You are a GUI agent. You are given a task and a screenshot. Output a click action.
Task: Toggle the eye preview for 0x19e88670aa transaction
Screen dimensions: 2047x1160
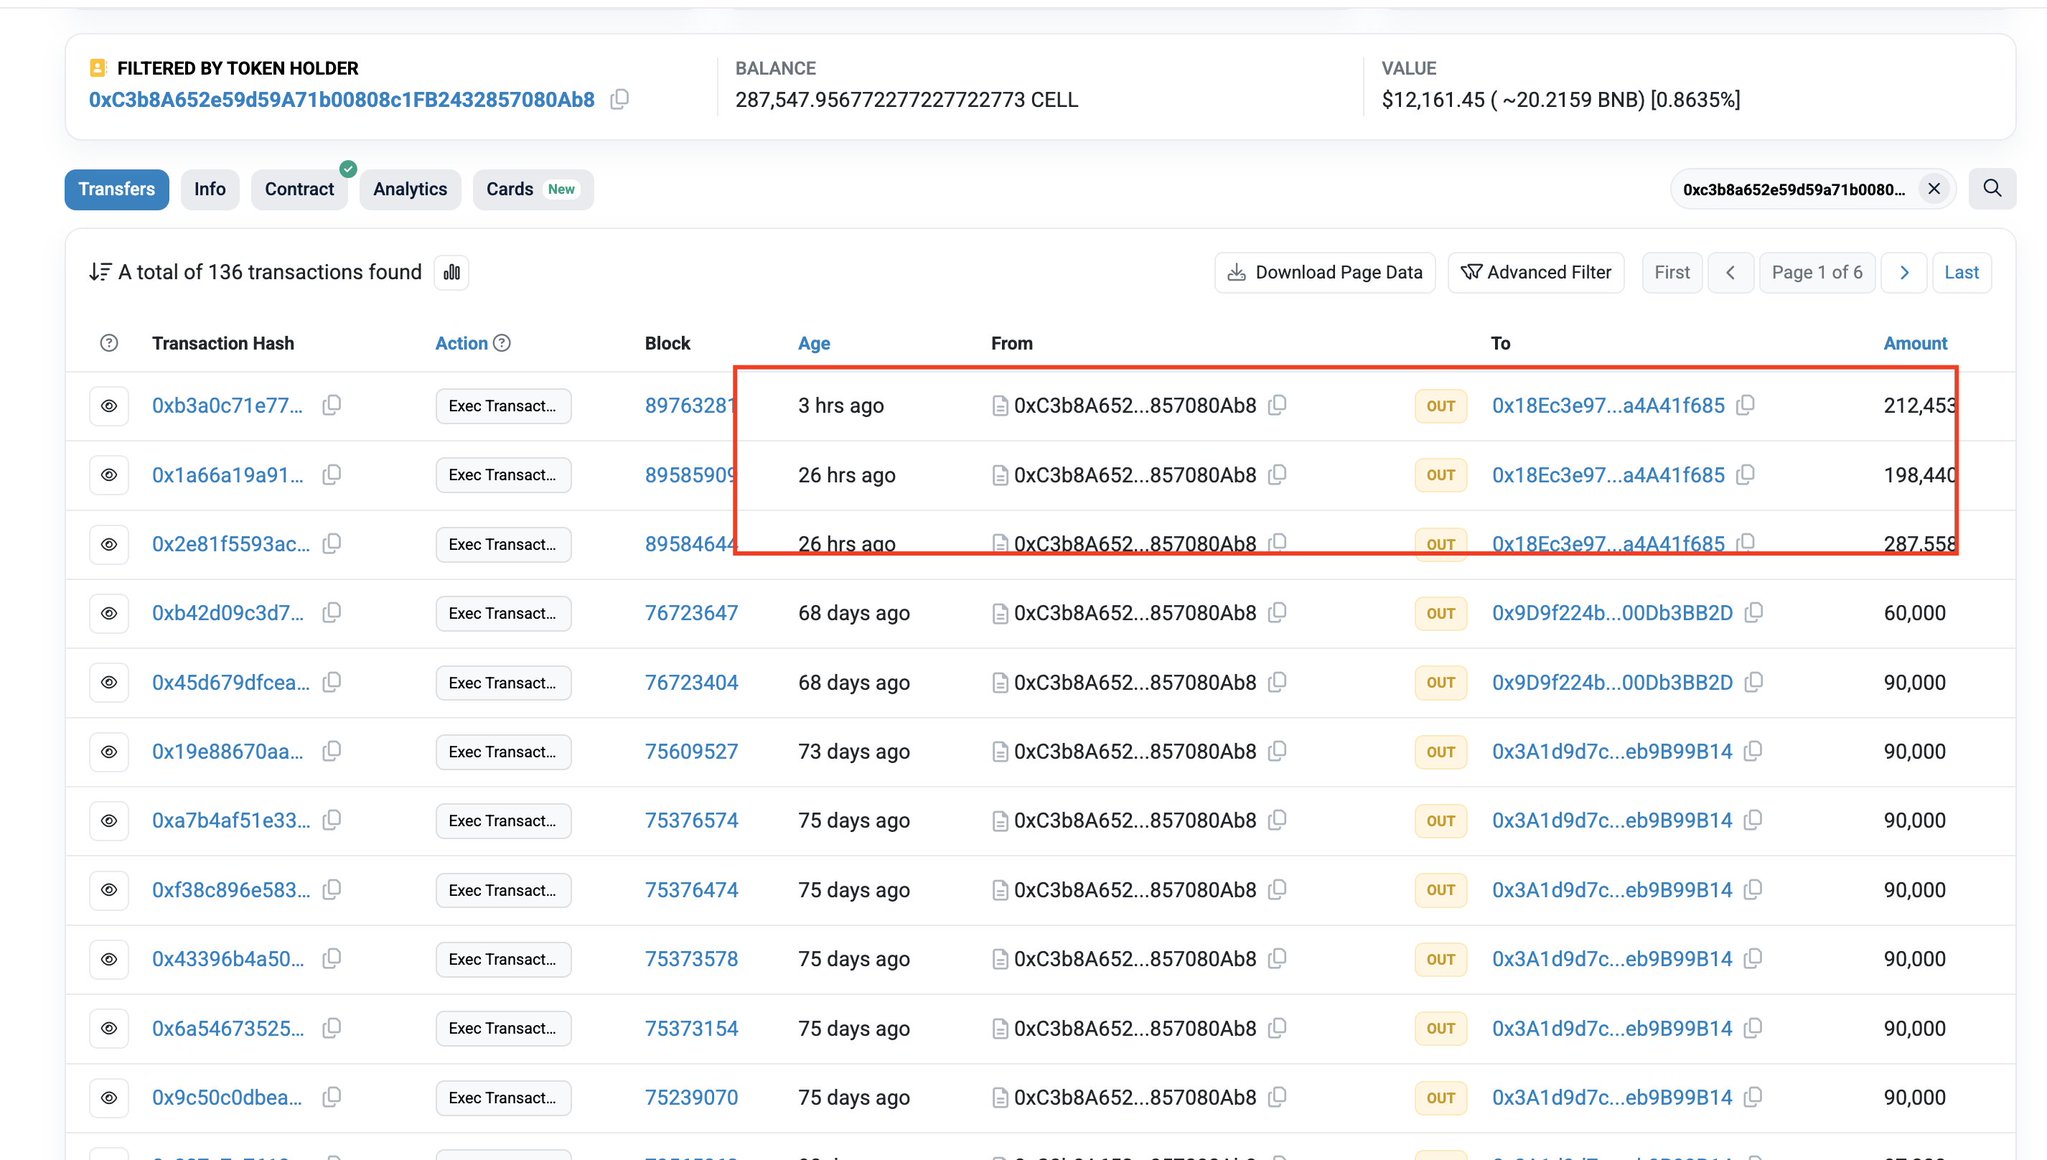tap(109, 751)
